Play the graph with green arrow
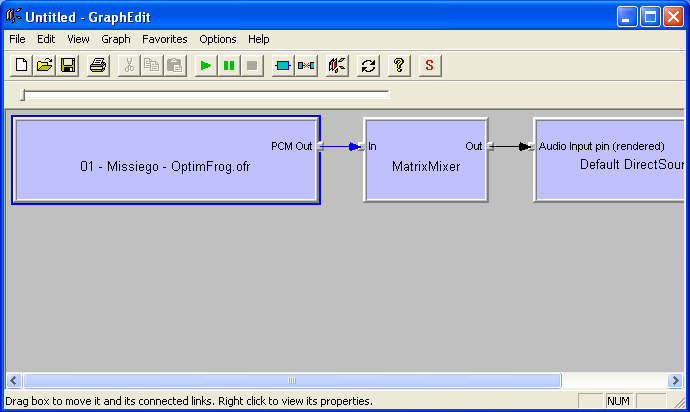This screenshot has height=412, width=690. click(x=206, y=66)
